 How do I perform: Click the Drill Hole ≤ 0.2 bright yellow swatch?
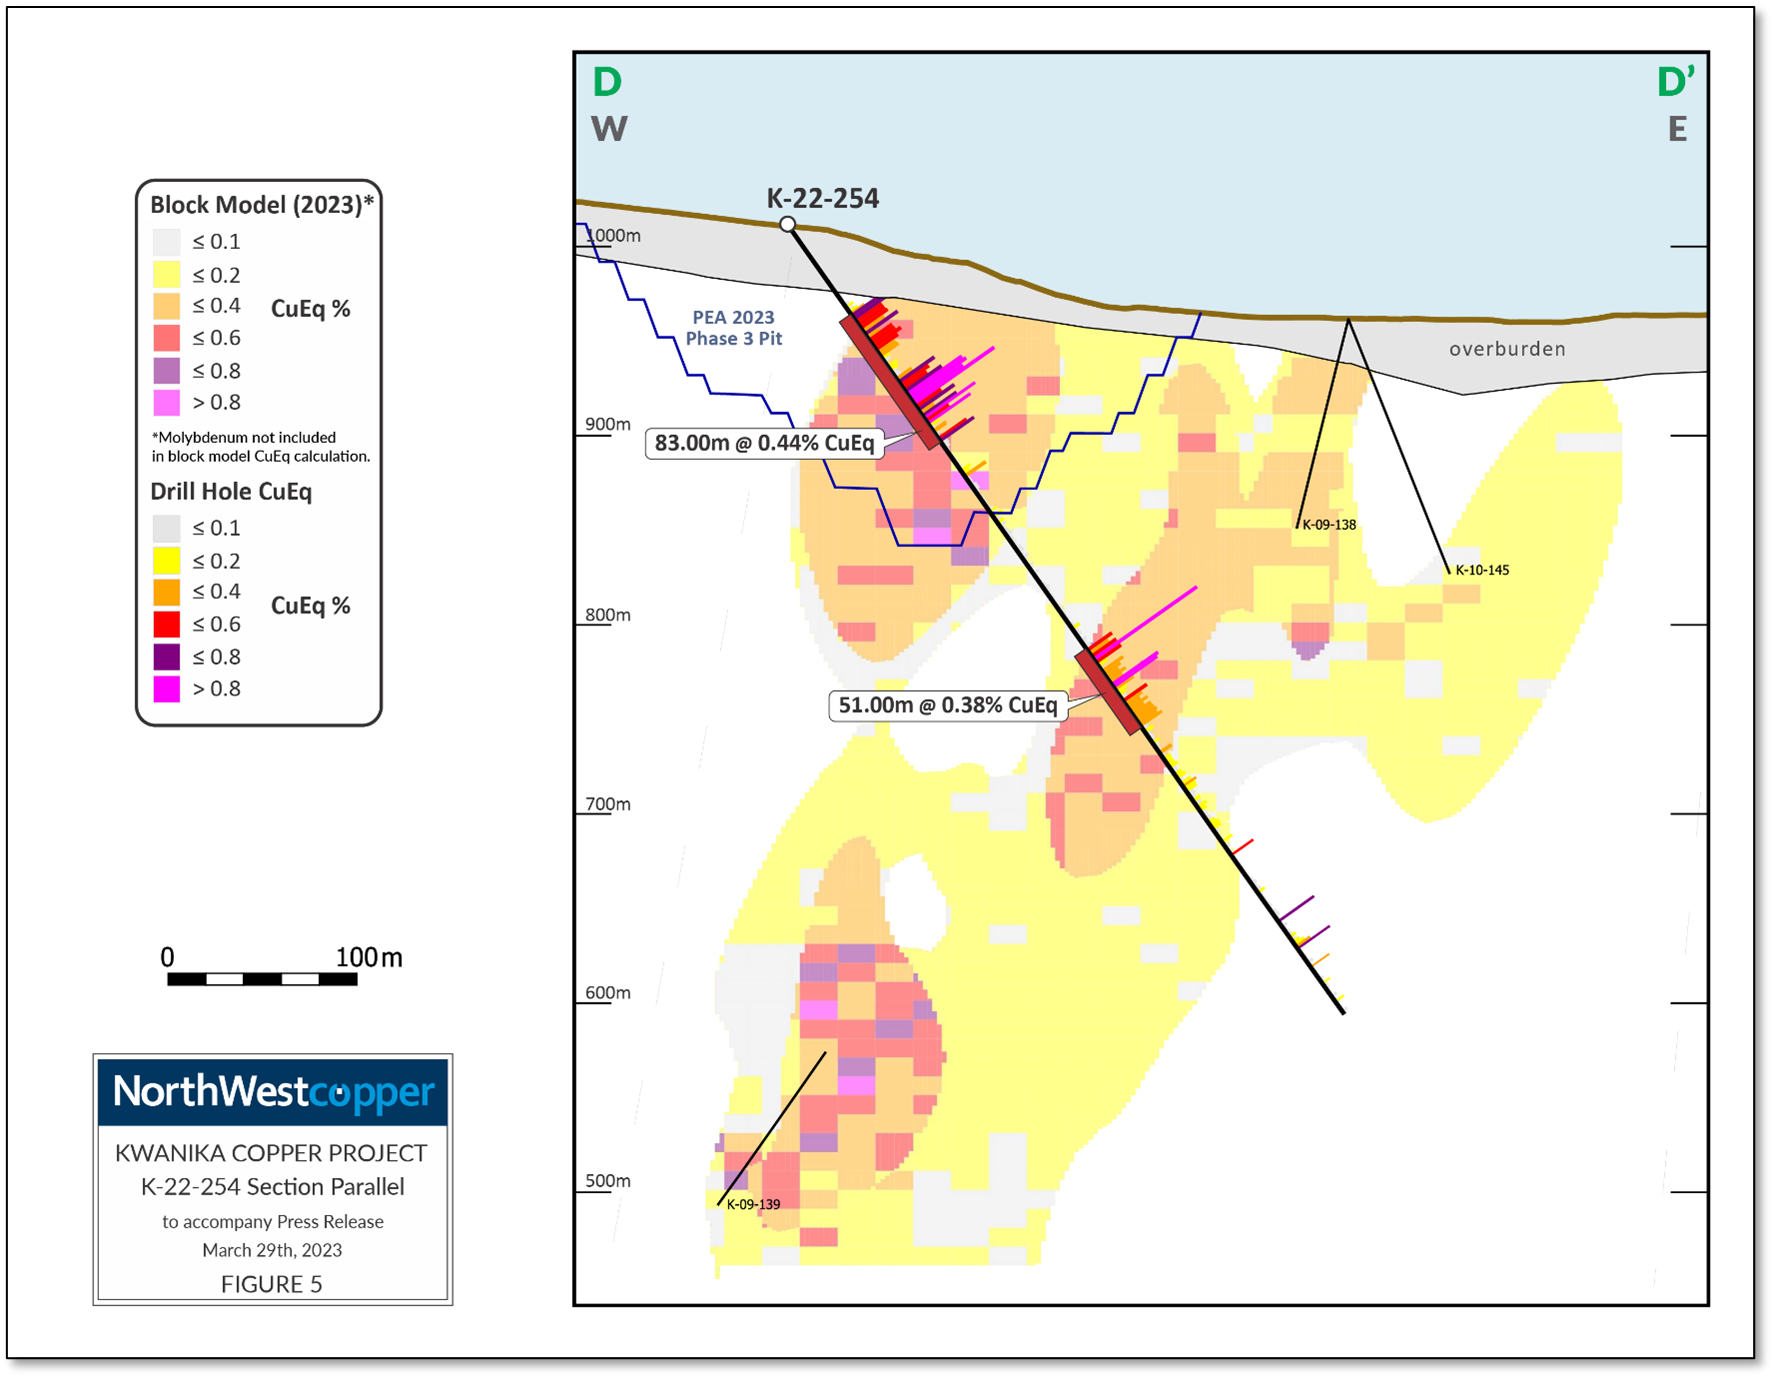[166, 561]
